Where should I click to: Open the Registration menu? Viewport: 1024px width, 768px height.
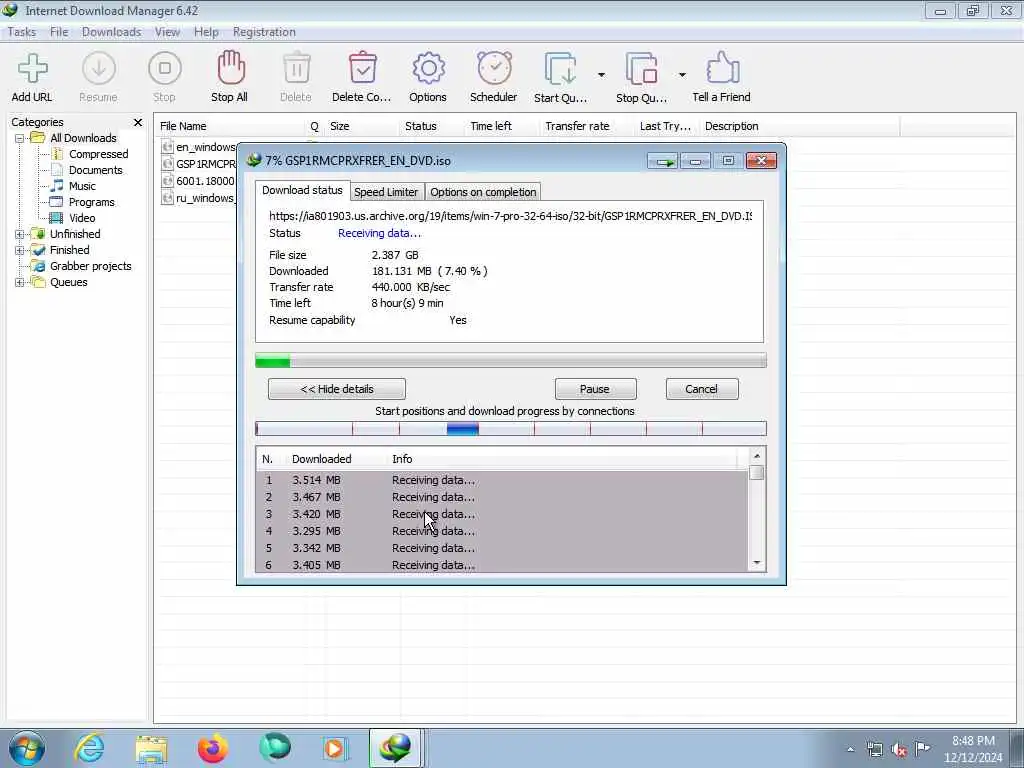tap(264, 32)
